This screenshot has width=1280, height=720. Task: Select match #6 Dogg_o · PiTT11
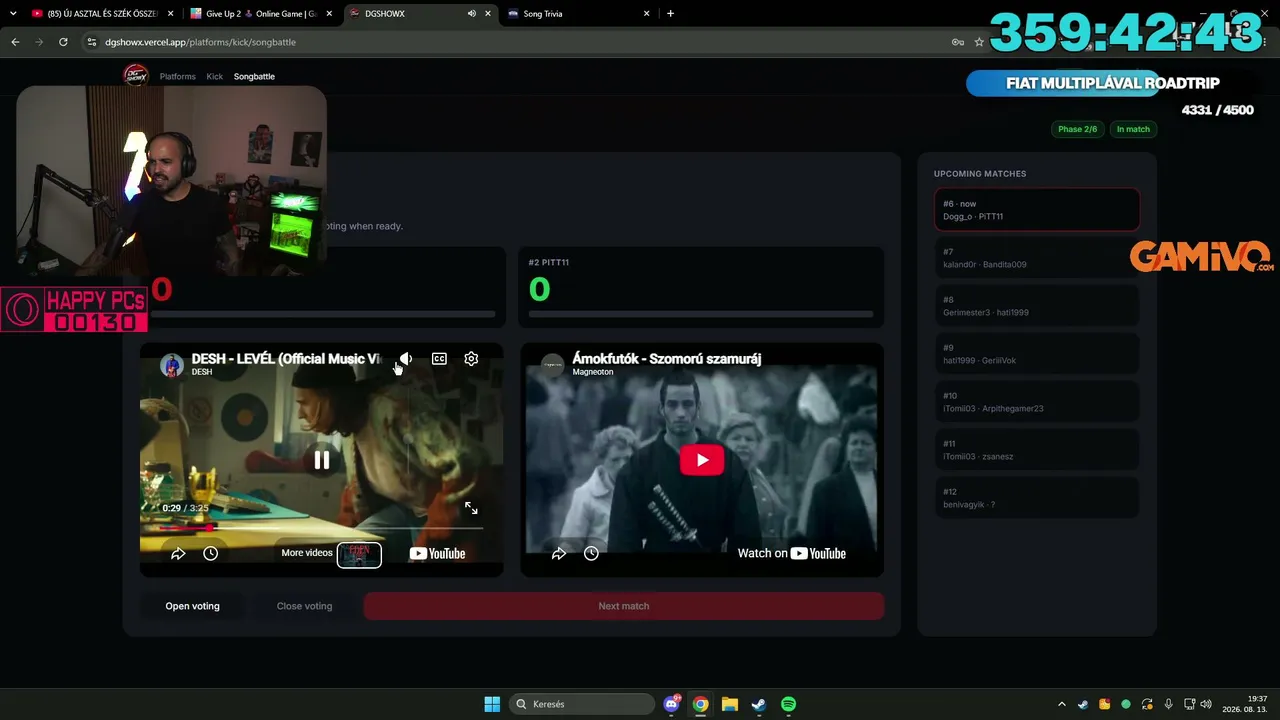point(1037,210)
